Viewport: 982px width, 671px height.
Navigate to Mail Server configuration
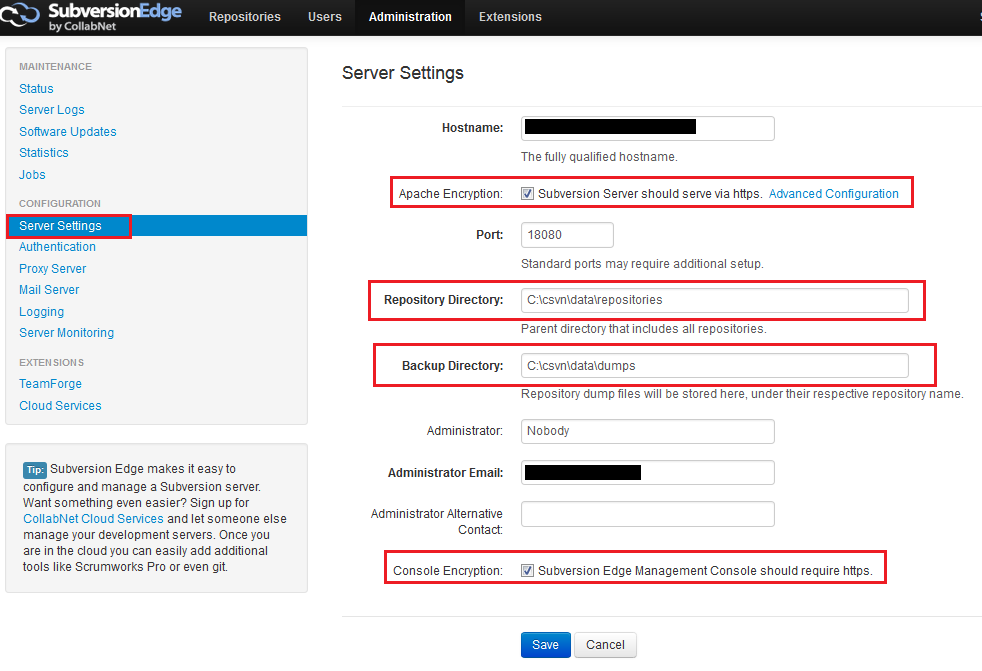(x=49, y=290)
